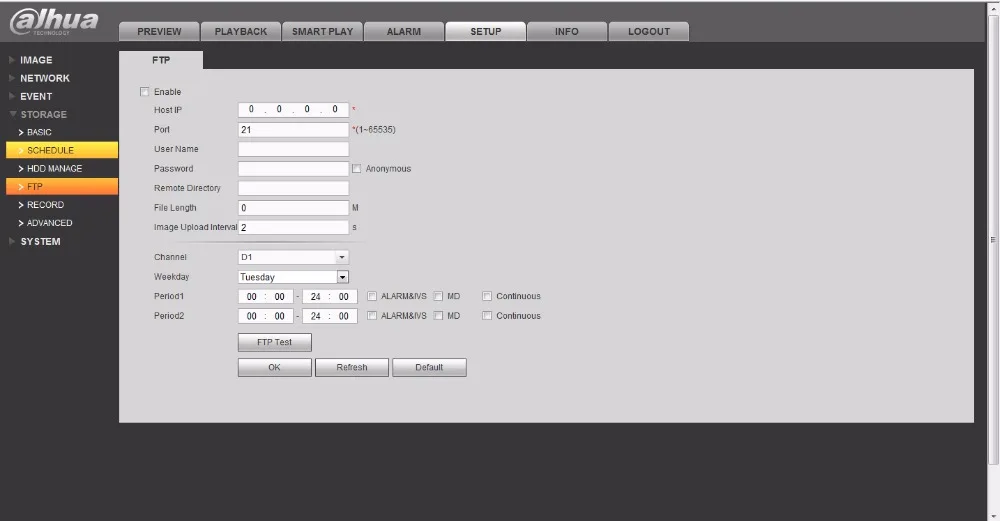Click the OK button
Screen dimensions: 1000x521
(x=275, y=367)
